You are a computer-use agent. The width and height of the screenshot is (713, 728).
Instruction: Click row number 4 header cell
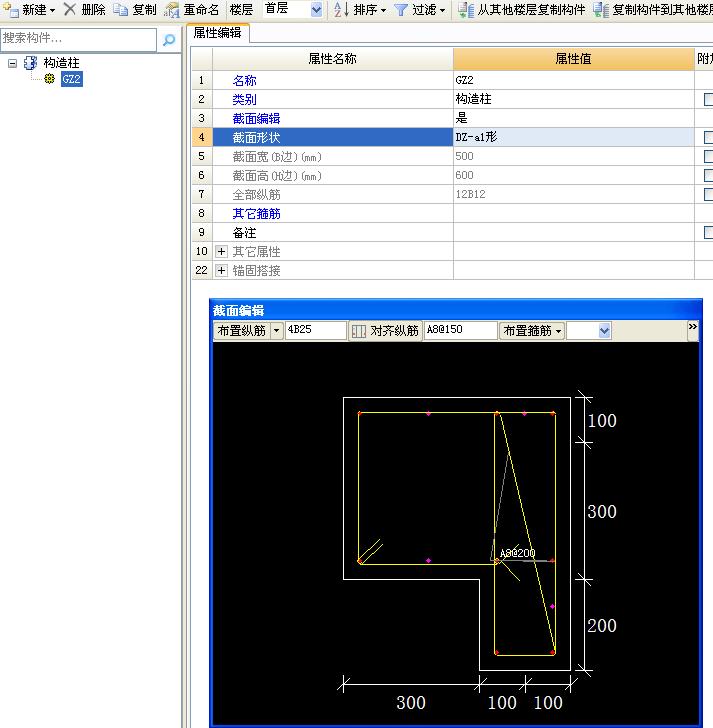[202, 137]
